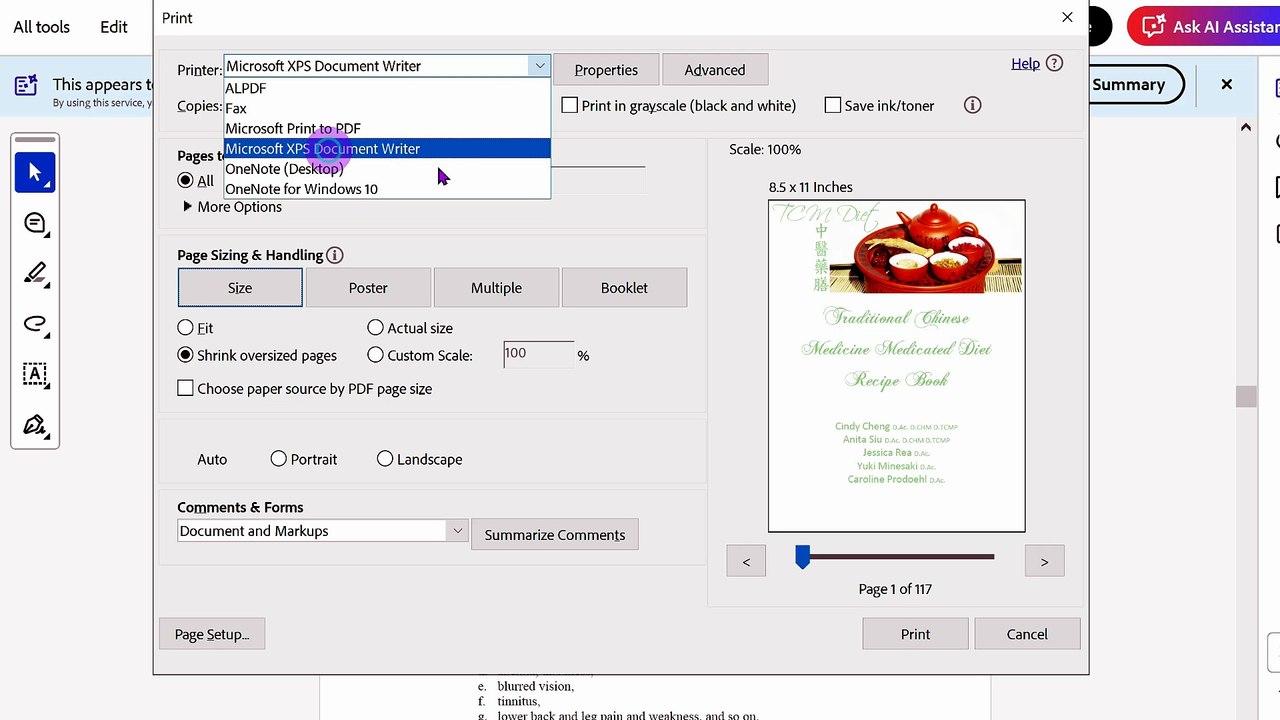Select the All pages radio button

click(185, 181)
